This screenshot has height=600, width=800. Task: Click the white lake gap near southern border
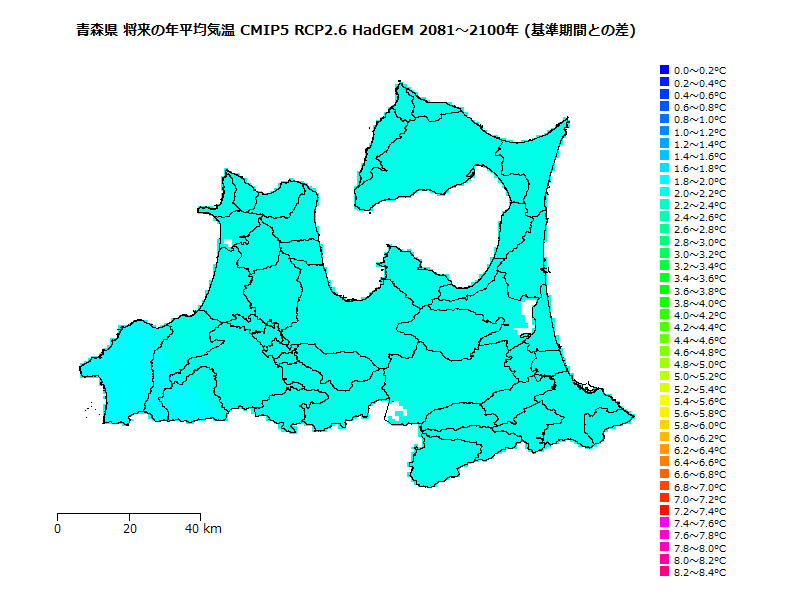coord(398,410)
